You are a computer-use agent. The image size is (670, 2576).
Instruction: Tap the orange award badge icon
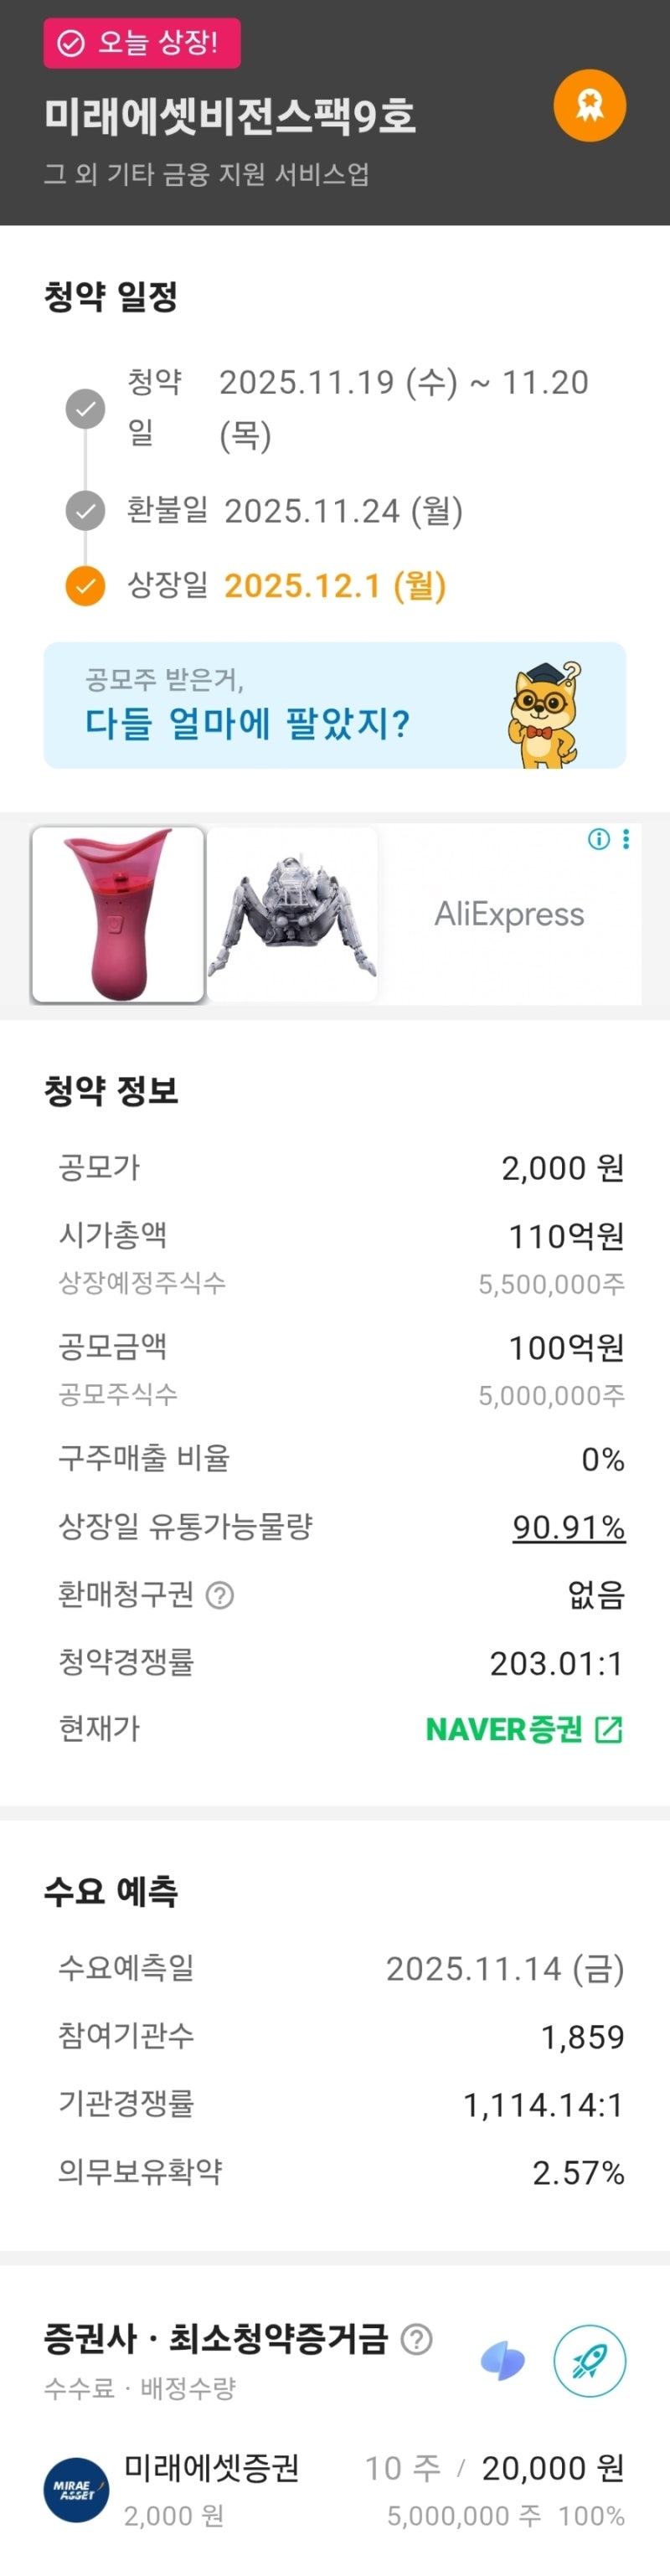[x=589, y=105]
